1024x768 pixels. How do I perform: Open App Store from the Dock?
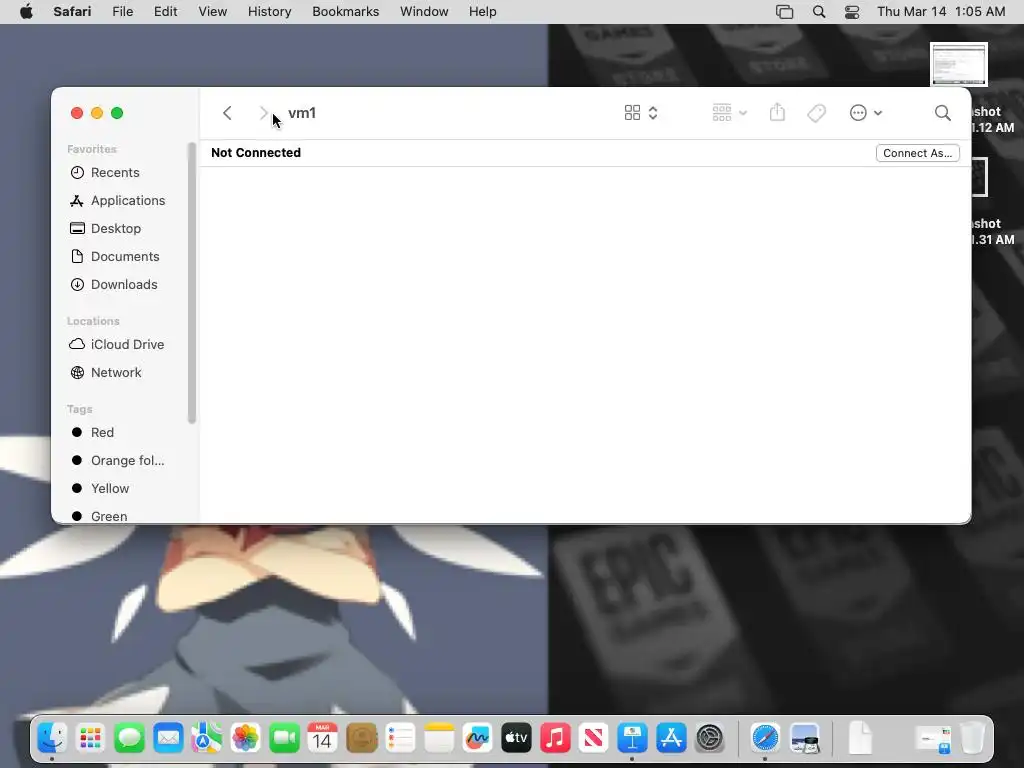(671, 739)
